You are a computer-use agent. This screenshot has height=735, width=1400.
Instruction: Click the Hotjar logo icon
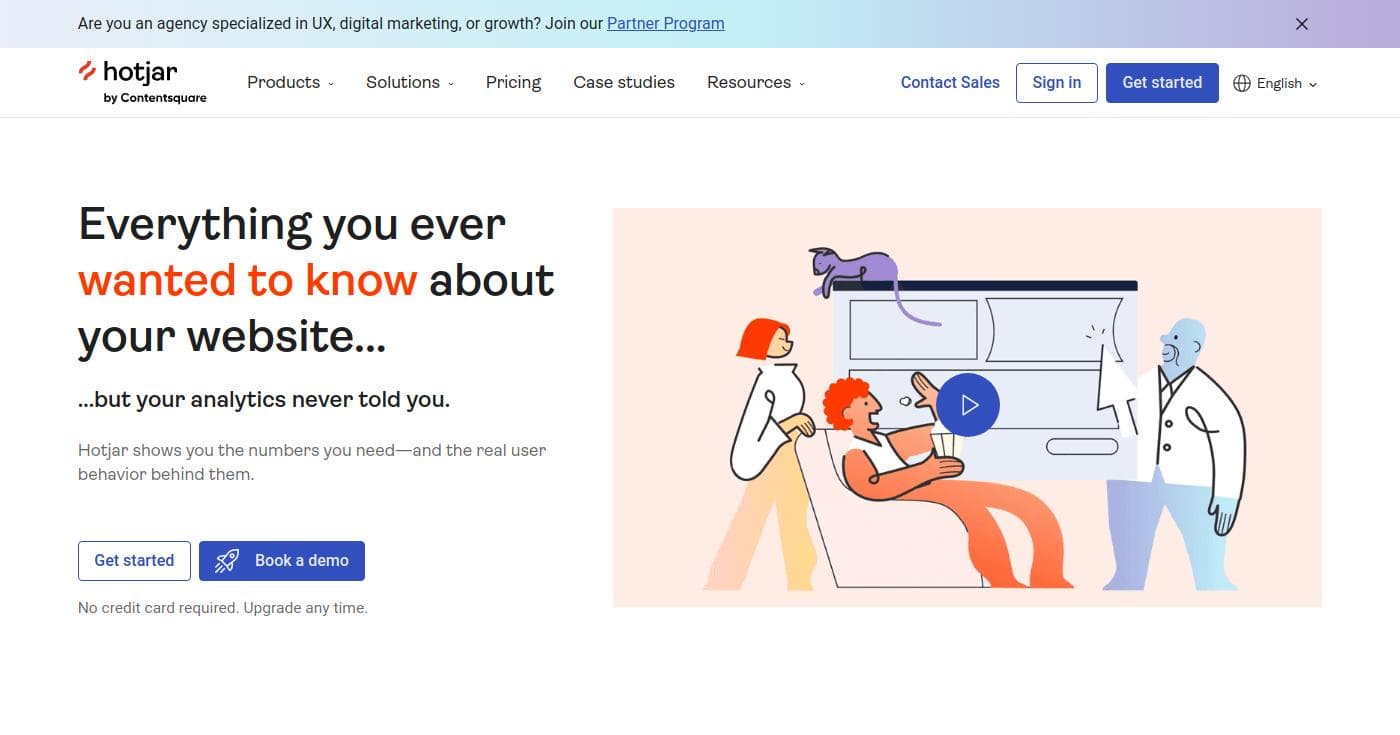pos(87,71)
